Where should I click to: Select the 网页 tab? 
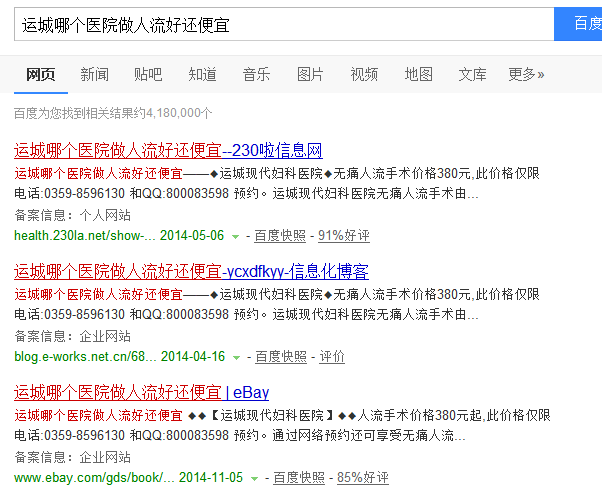pos(40,74)
